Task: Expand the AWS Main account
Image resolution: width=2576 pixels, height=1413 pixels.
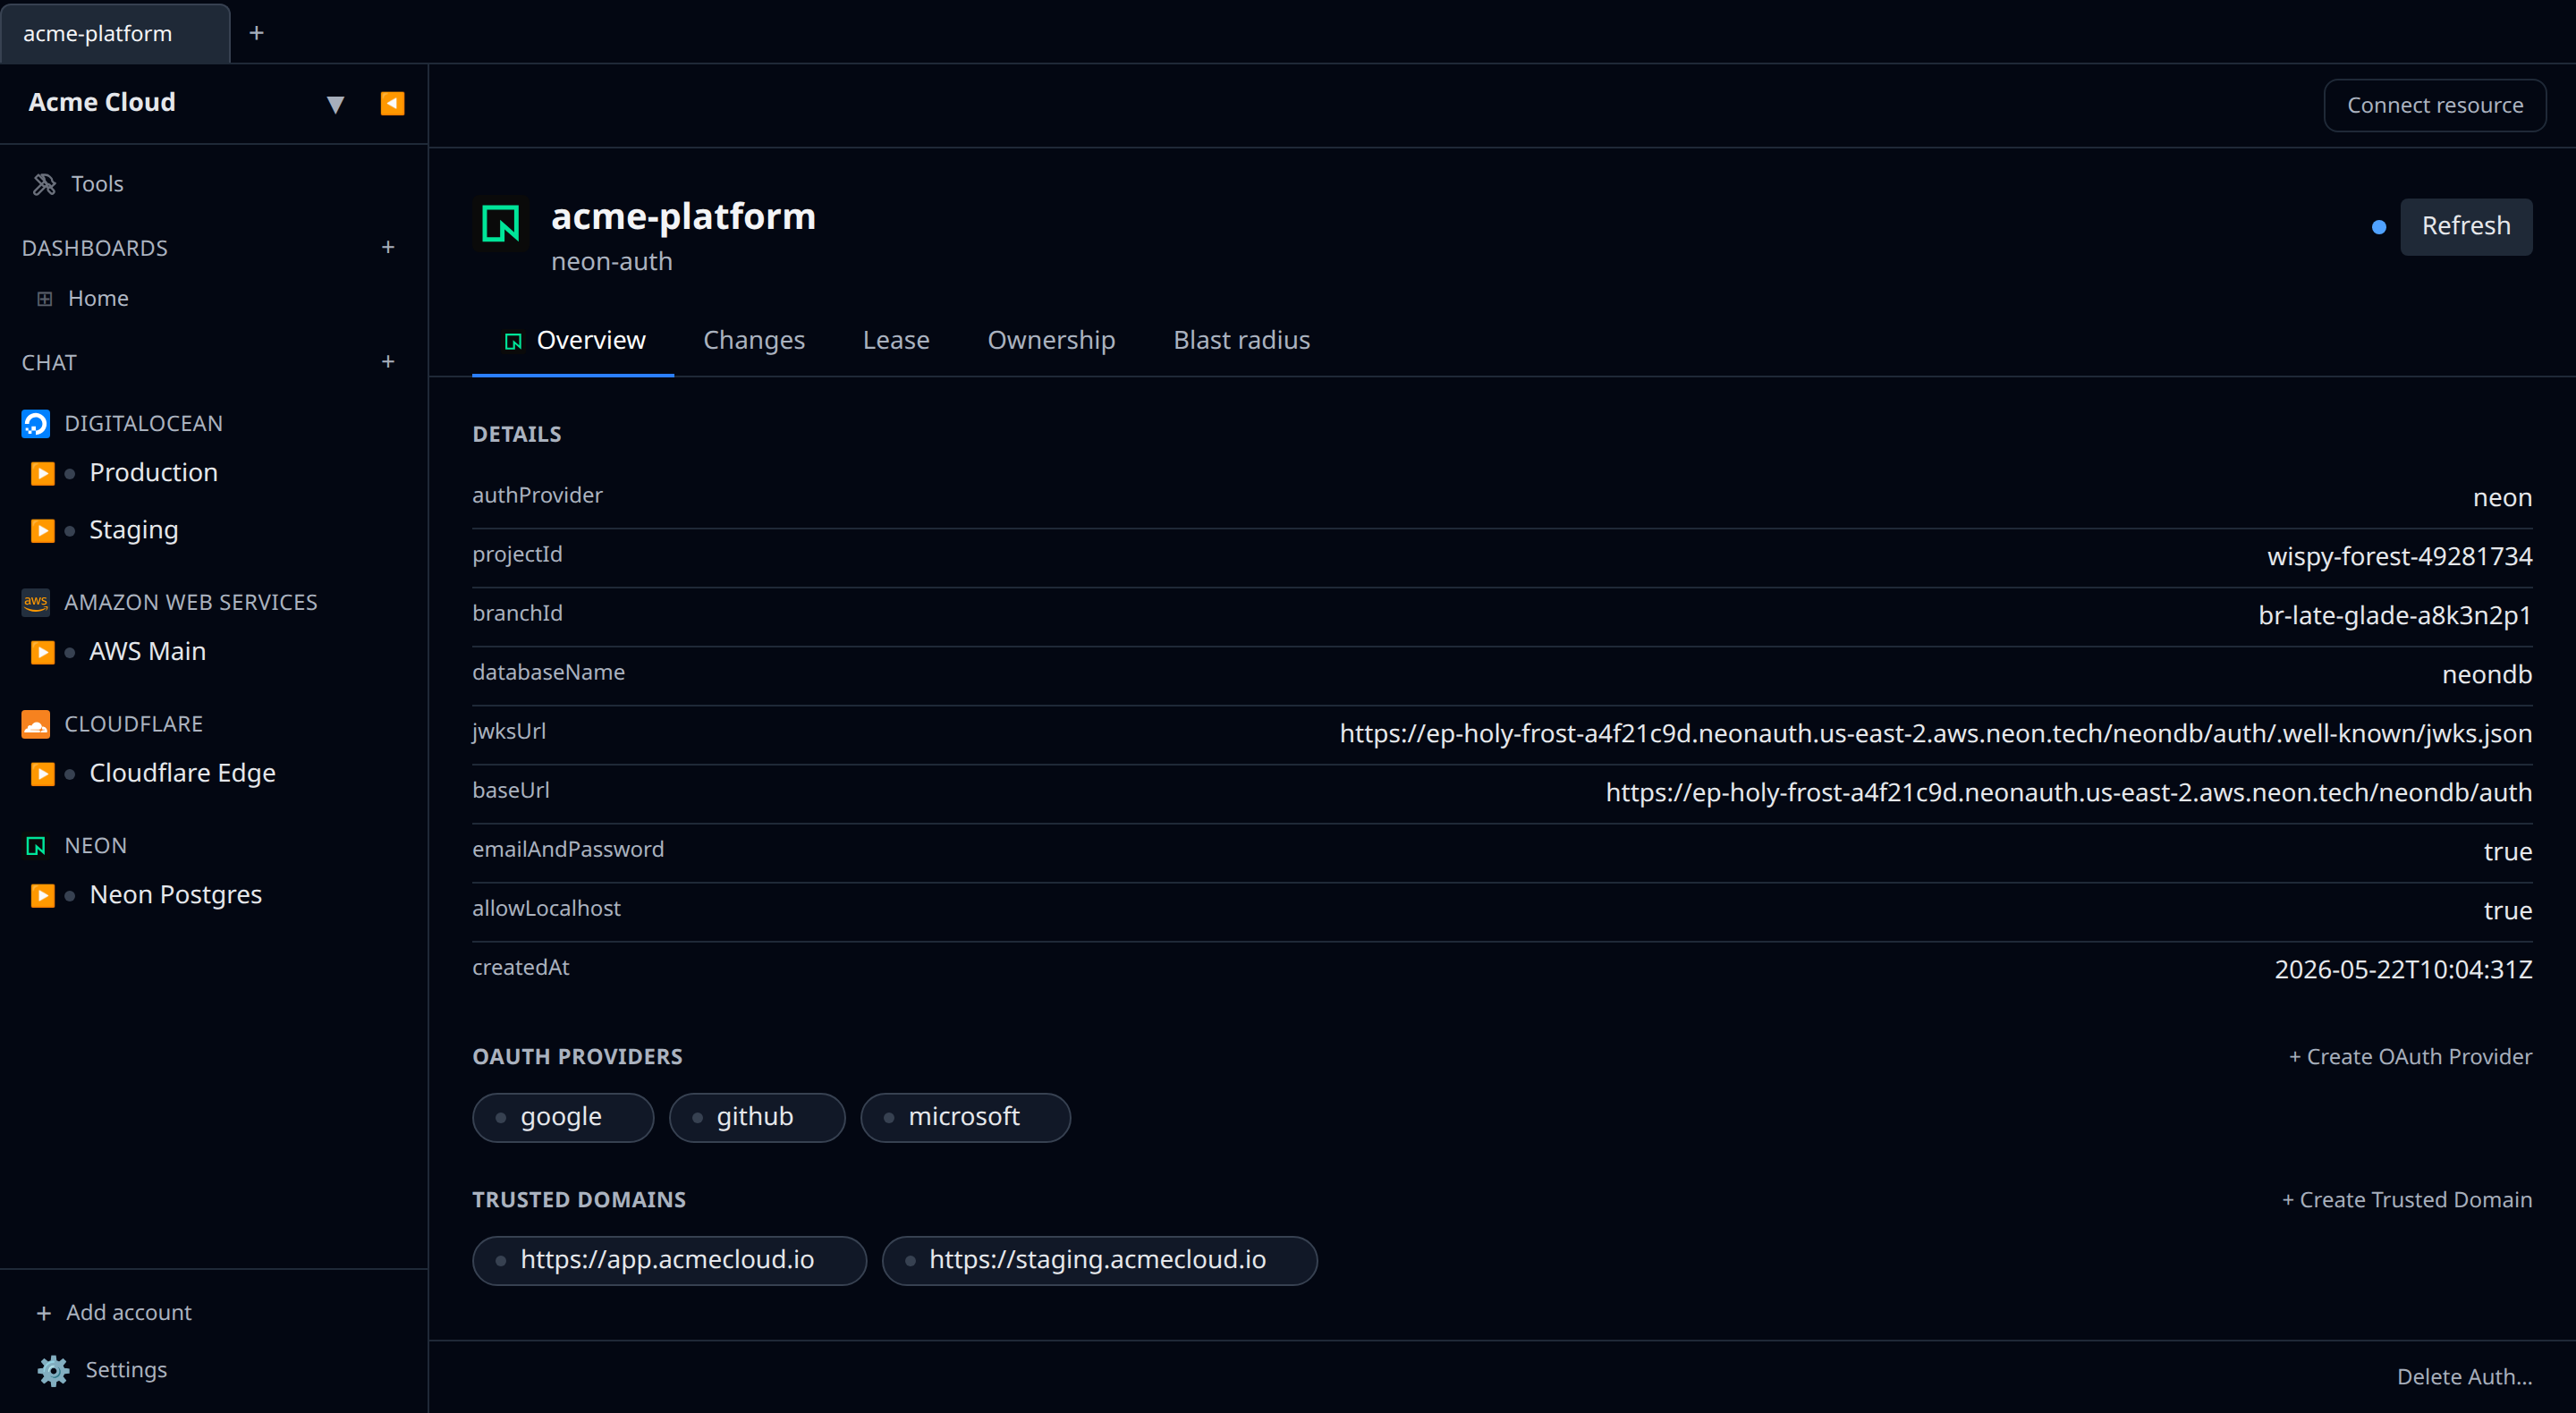Action: [x=42, y=652]
